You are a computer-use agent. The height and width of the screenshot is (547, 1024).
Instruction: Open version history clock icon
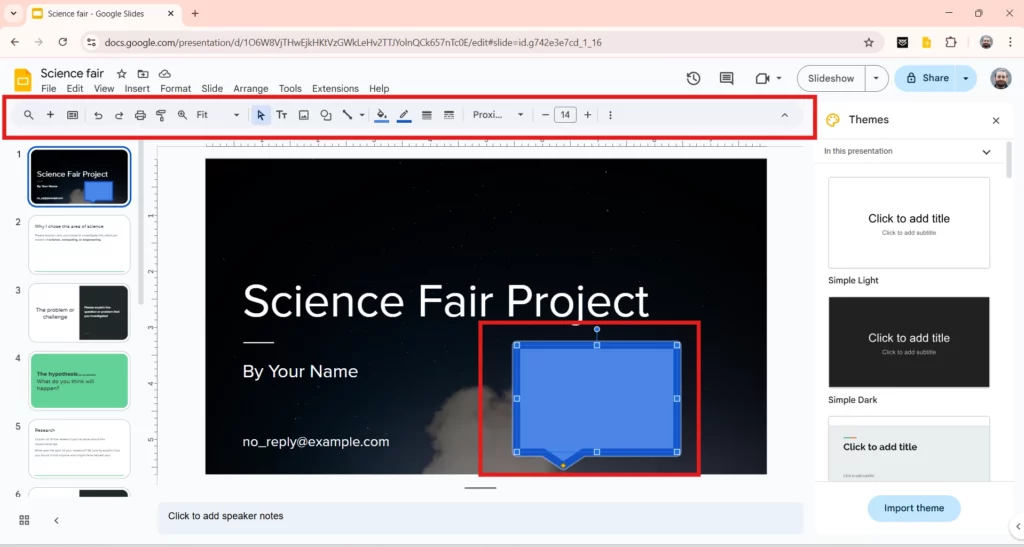(693, 78)
